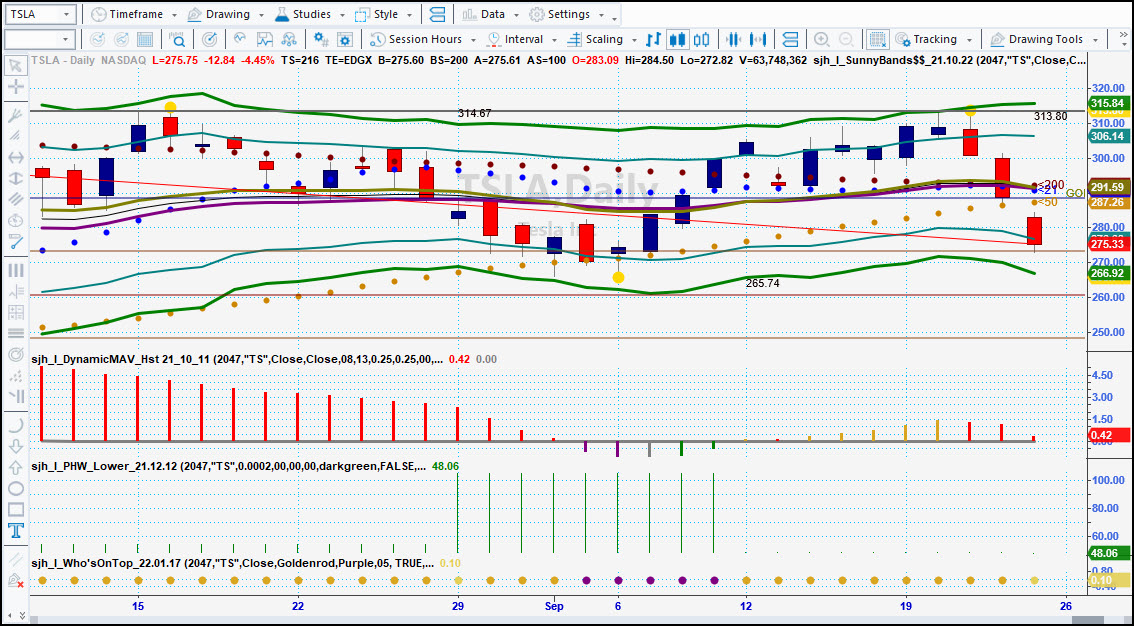Click the green 266.92 price label
Viewport: 1134px width, 626px height.
(x=1109, y=273)
